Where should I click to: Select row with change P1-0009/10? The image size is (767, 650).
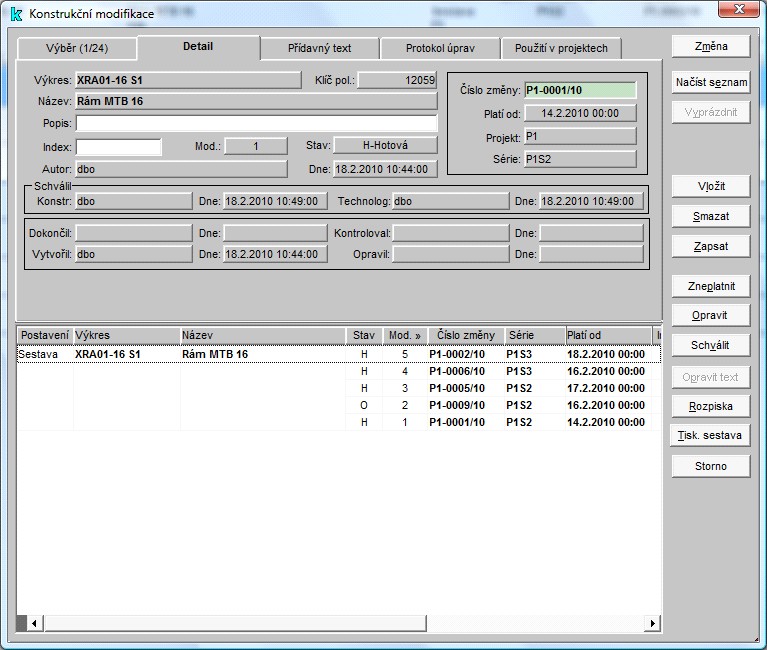pos(338,405)
